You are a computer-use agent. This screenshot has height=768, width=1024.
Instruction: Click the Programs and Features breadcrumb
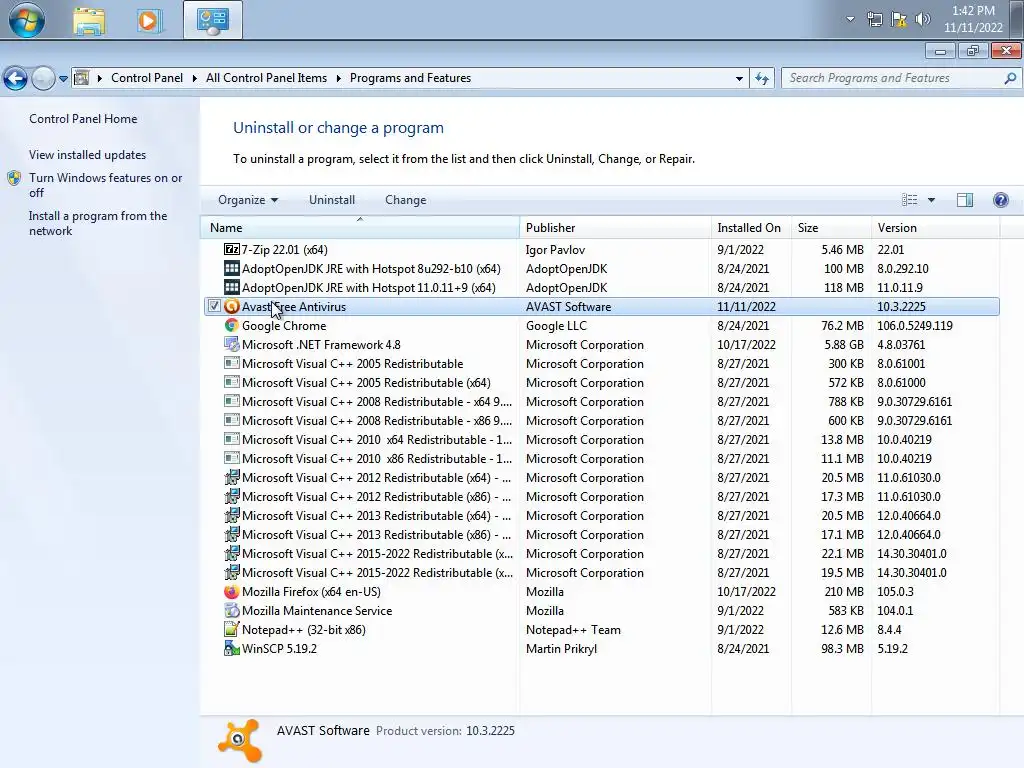[410, 78]
